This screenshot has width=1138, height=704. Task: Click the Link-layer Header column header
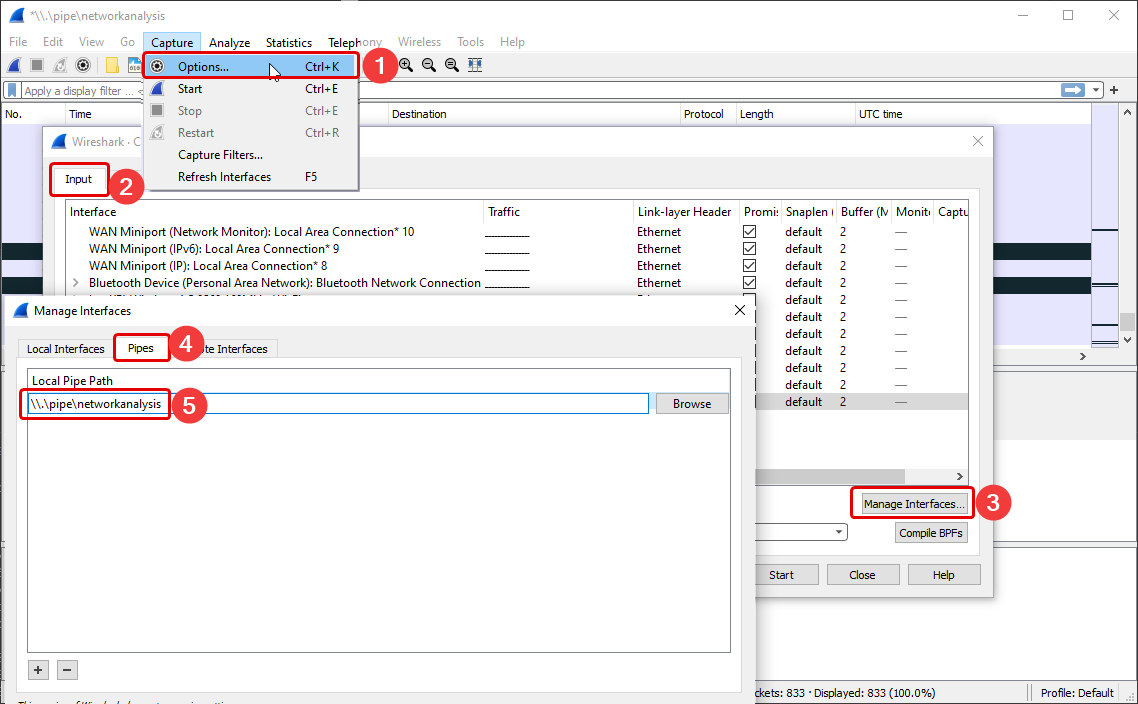[x=685, y=212]
